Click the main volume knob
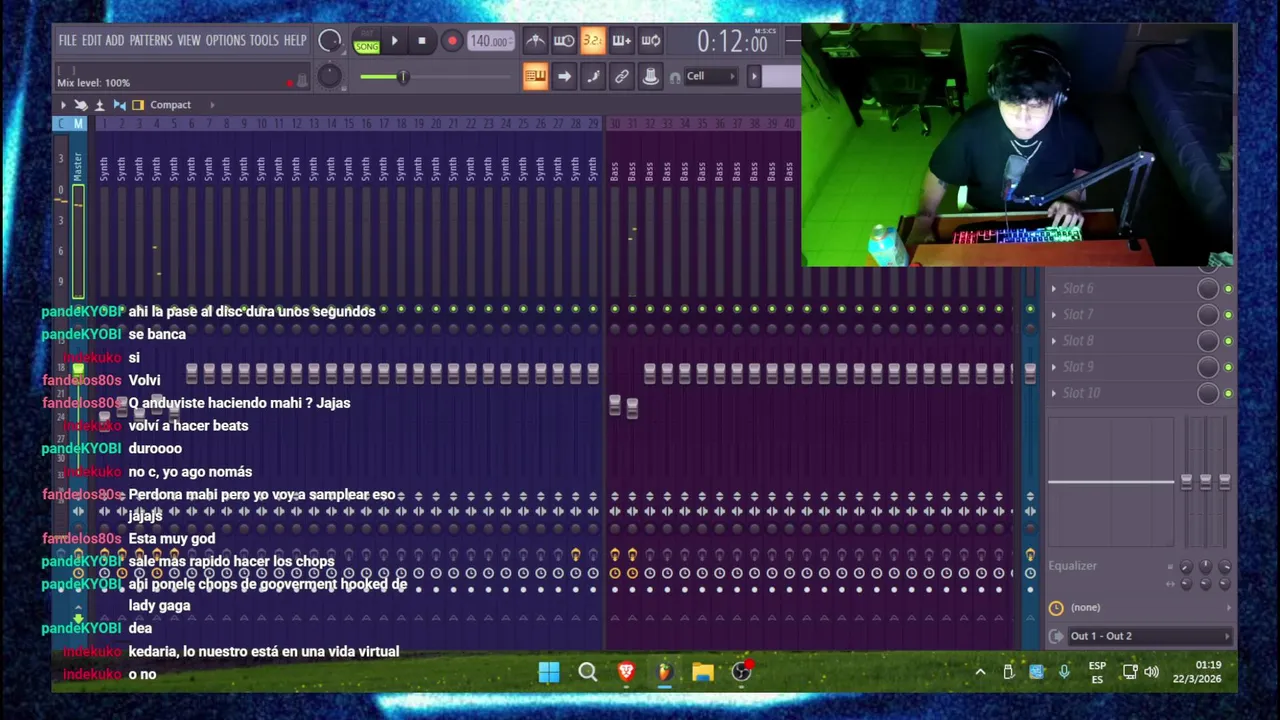The width and height of the screenshot is (1280, 720). click(329, 41)
